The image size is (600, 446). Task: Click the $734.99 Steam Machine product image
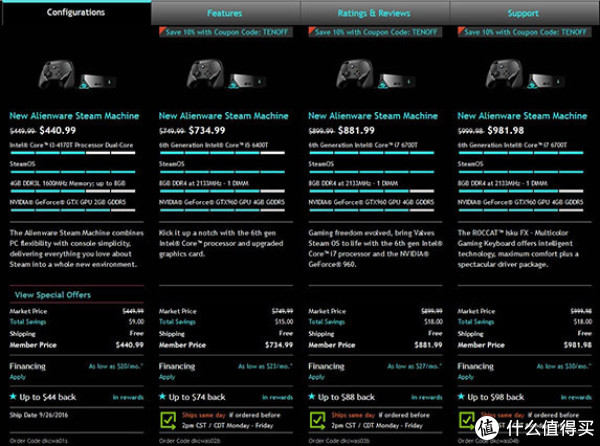(226, 75)
